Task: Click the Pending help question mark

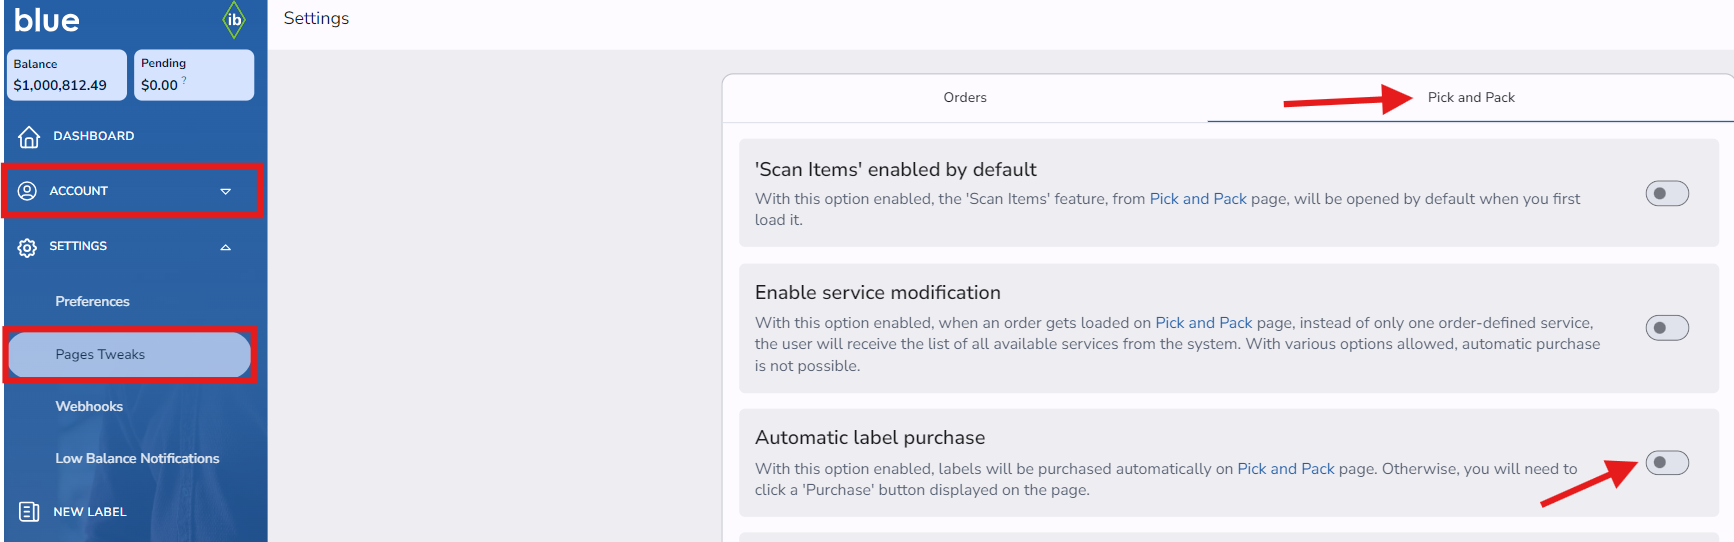Action: tap(184, 80)
